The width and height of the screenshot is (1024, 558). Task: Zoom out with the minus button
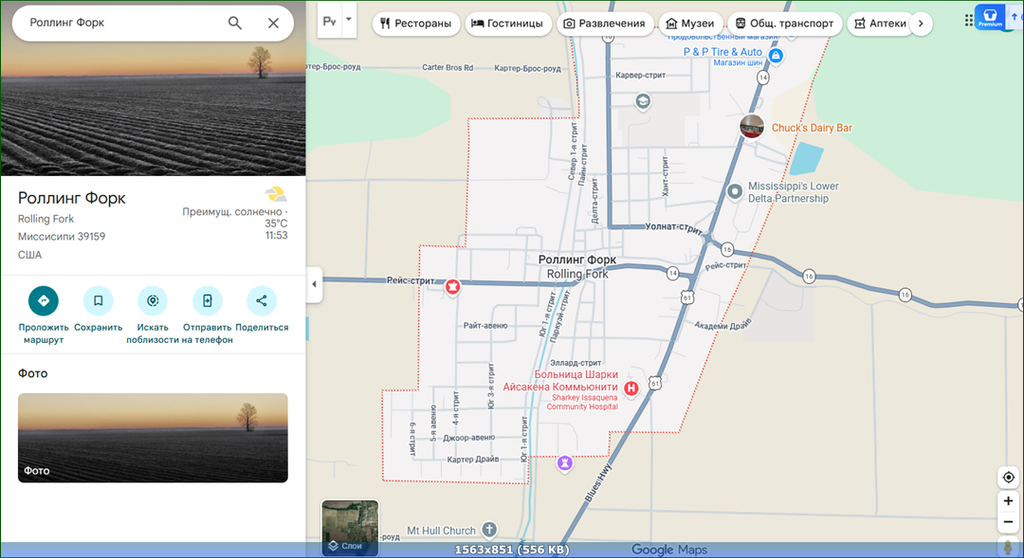(x=1008, y=522)
